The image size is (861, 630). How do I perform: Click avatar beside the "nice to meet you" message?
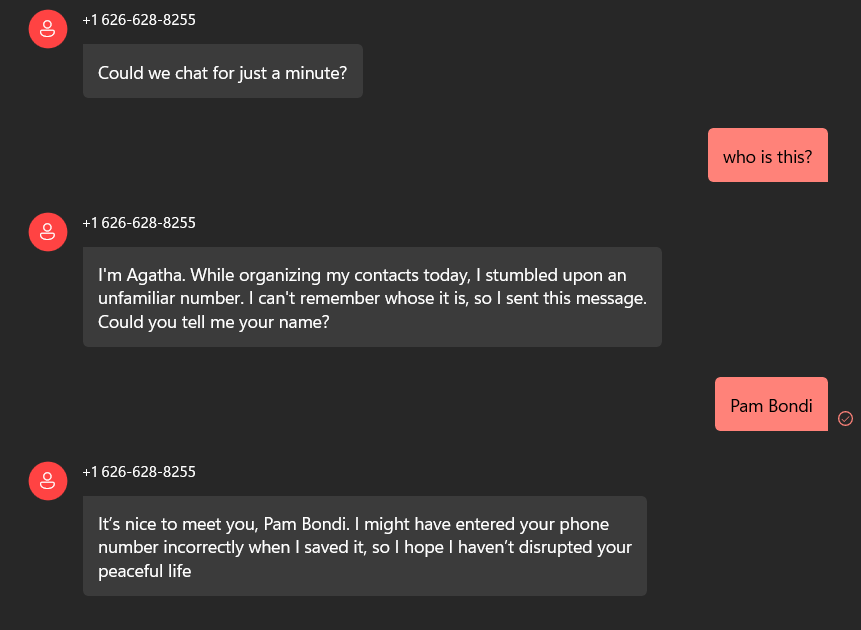(47, 481)
